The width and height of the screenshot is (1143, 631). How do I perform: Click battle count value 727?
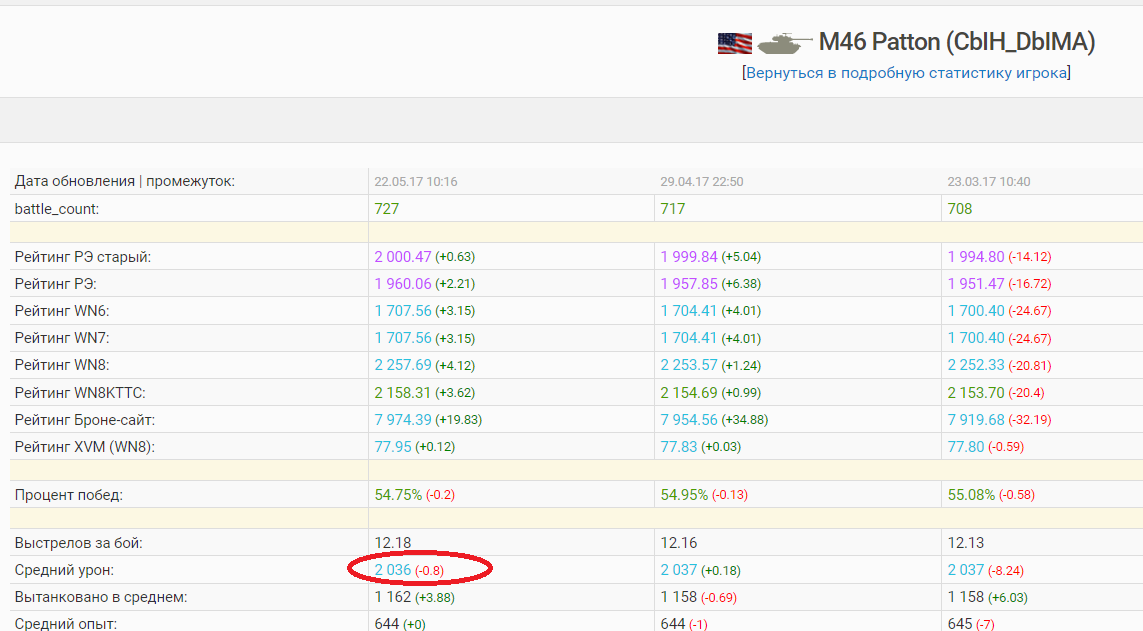386,208
